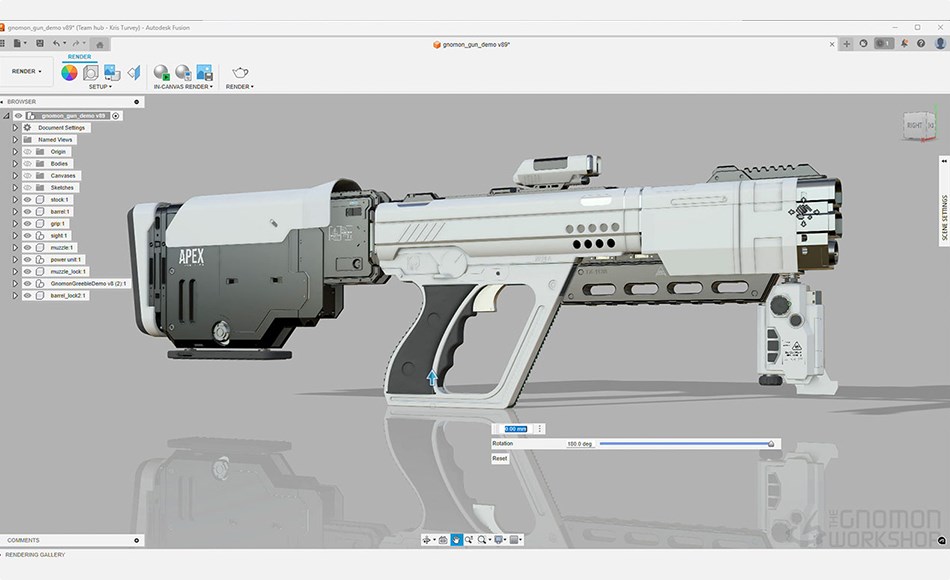Hide the stock:1 component
Screen dimensions: 950x580
(x=28, y=200)
